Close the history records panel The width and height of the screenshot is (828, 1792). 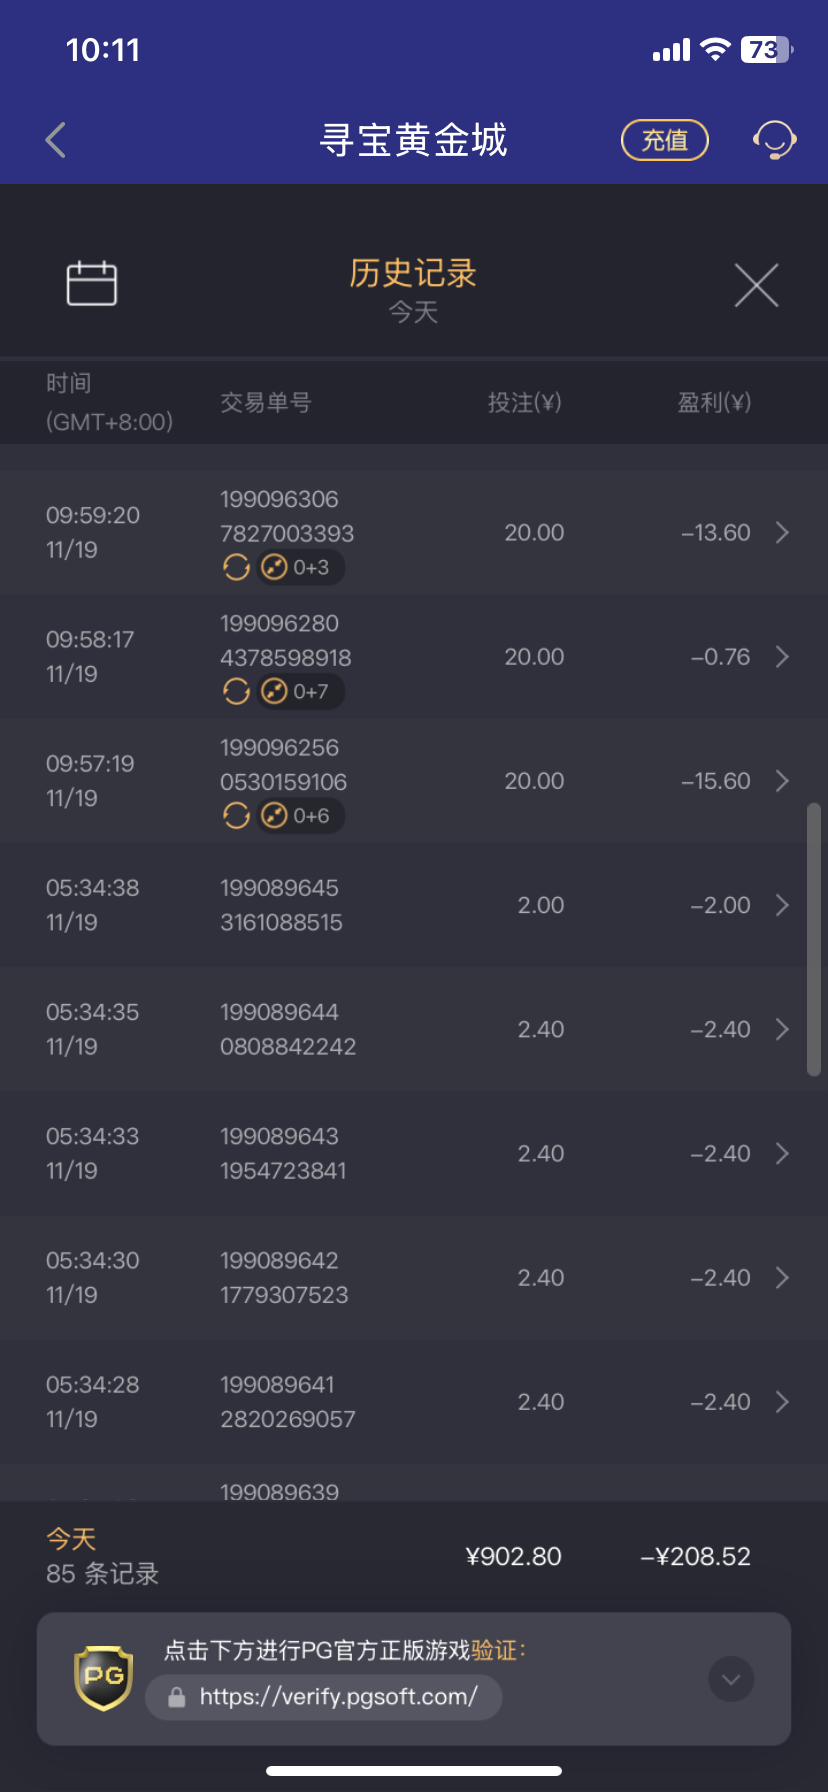756,286
